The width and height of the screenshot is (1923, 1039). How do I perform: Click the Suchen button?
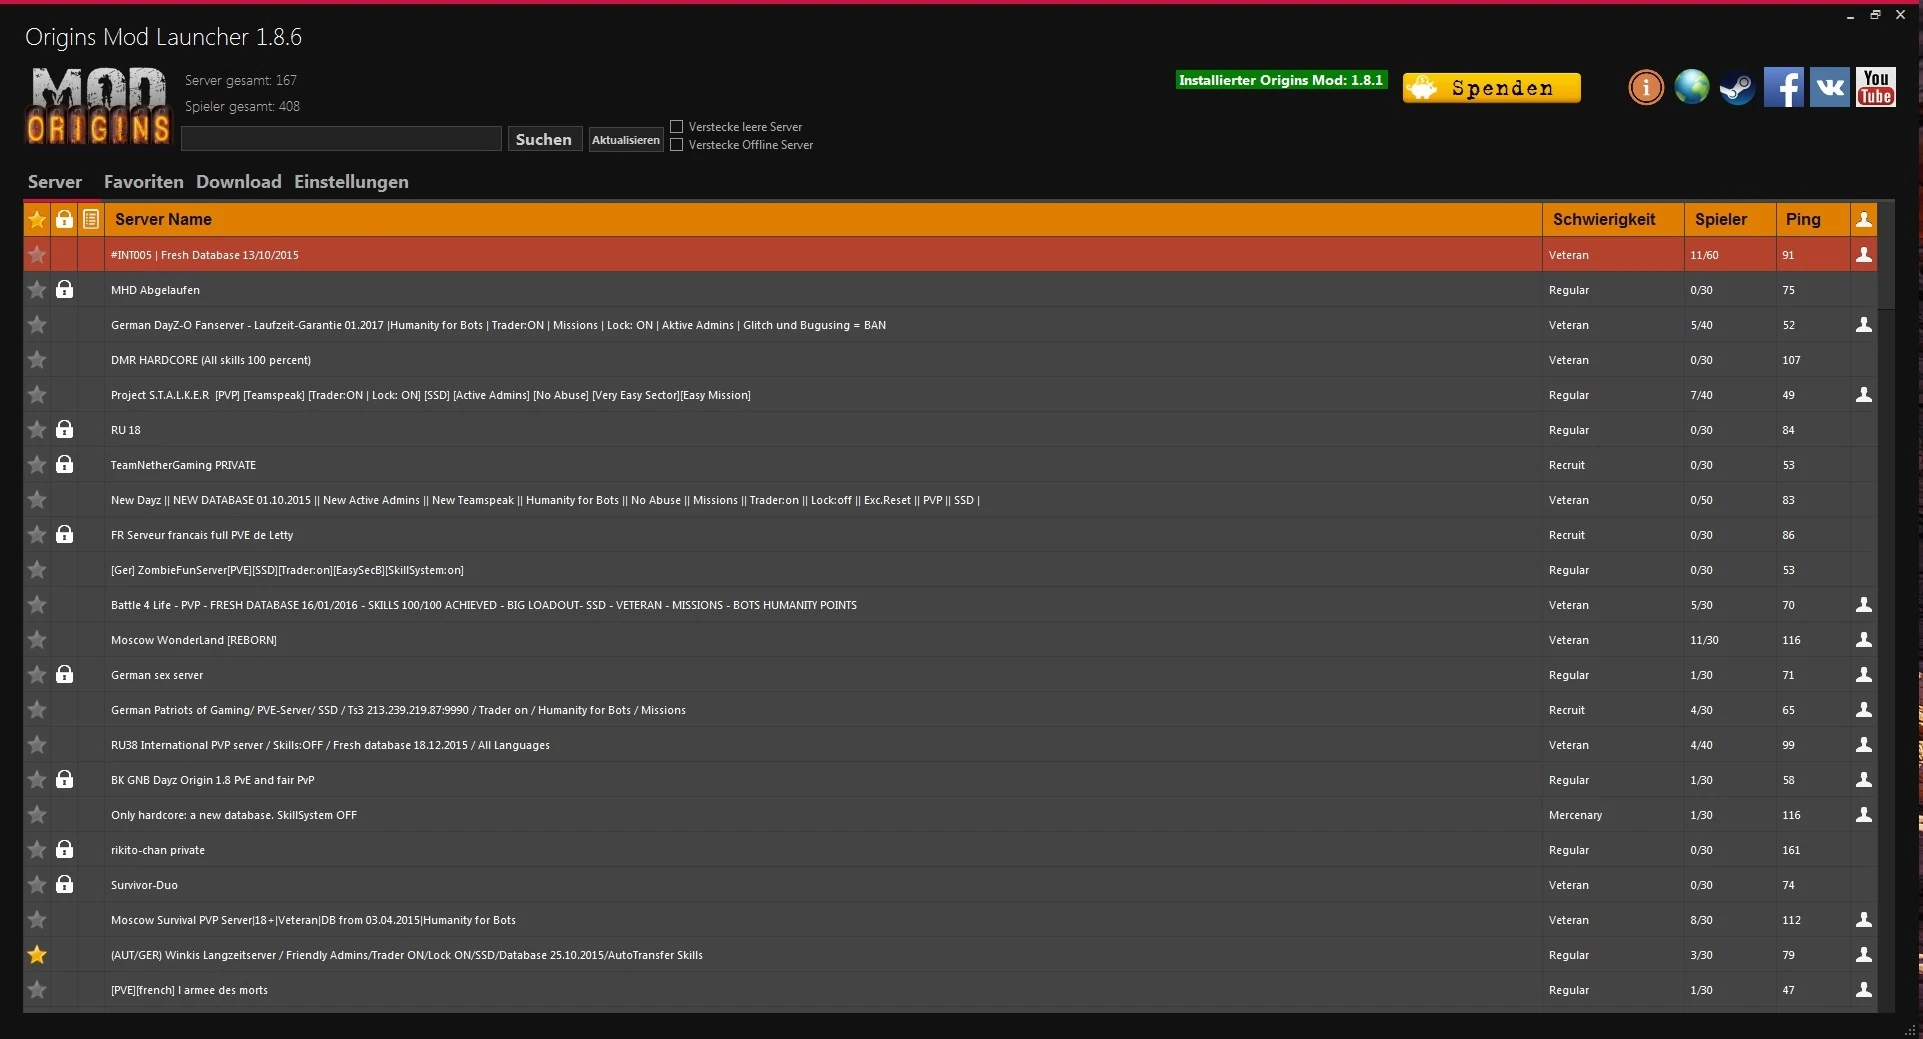(544, 139)
